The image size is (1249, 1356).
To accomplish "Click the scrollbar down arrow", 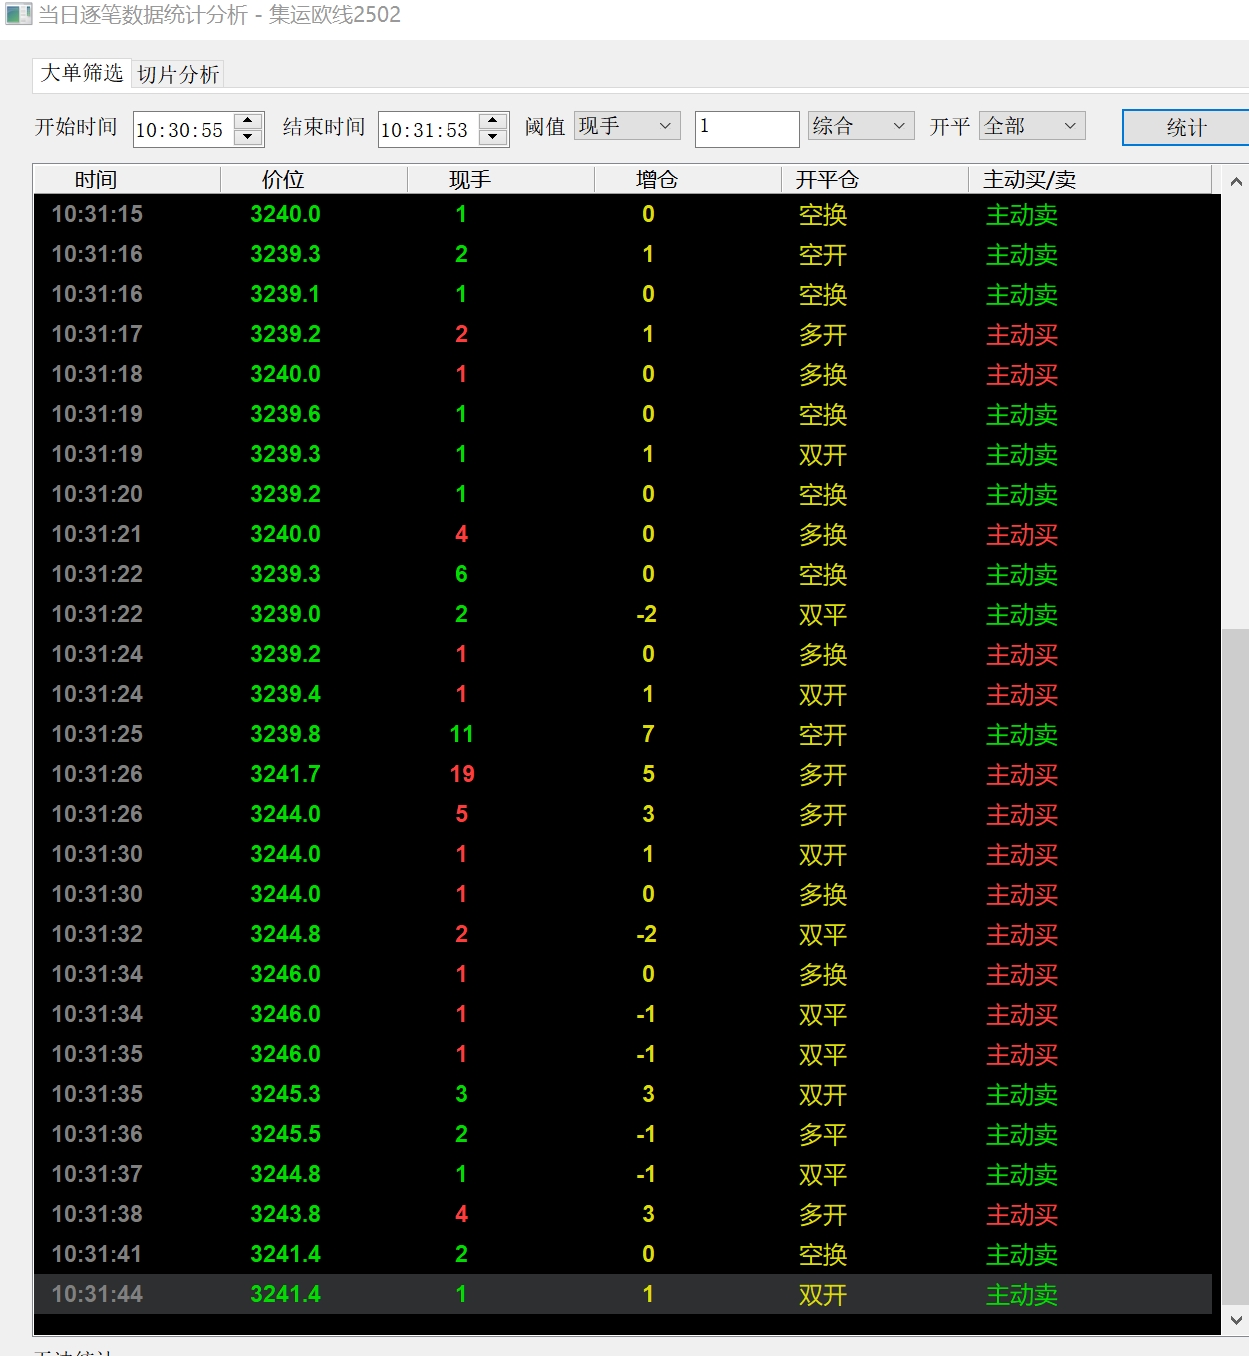I will click(x=1236, y=1320).
